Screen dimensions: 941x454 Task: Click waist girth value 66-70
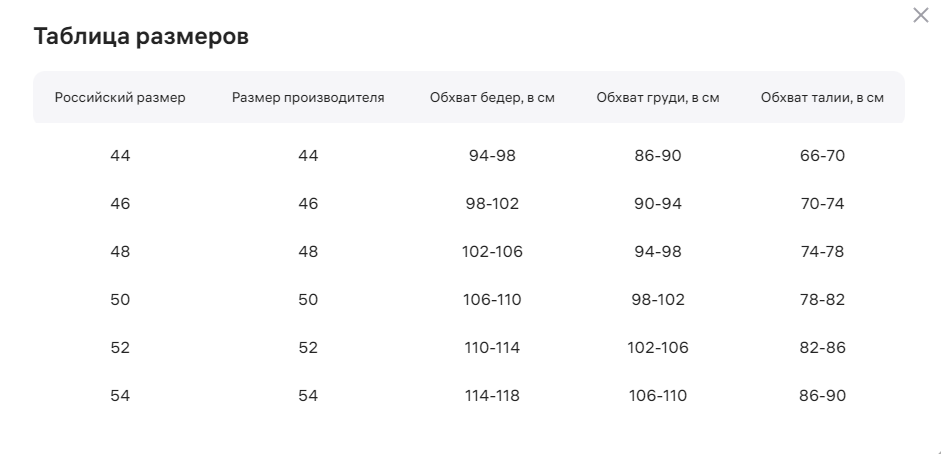[822, 156]
